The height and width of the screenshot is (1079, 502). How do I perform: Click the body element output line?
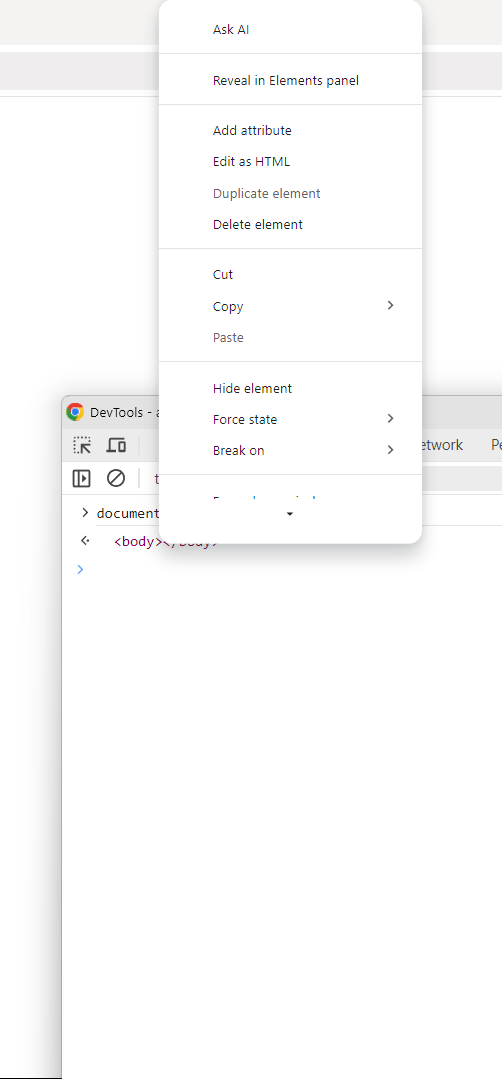click(166, 542)
